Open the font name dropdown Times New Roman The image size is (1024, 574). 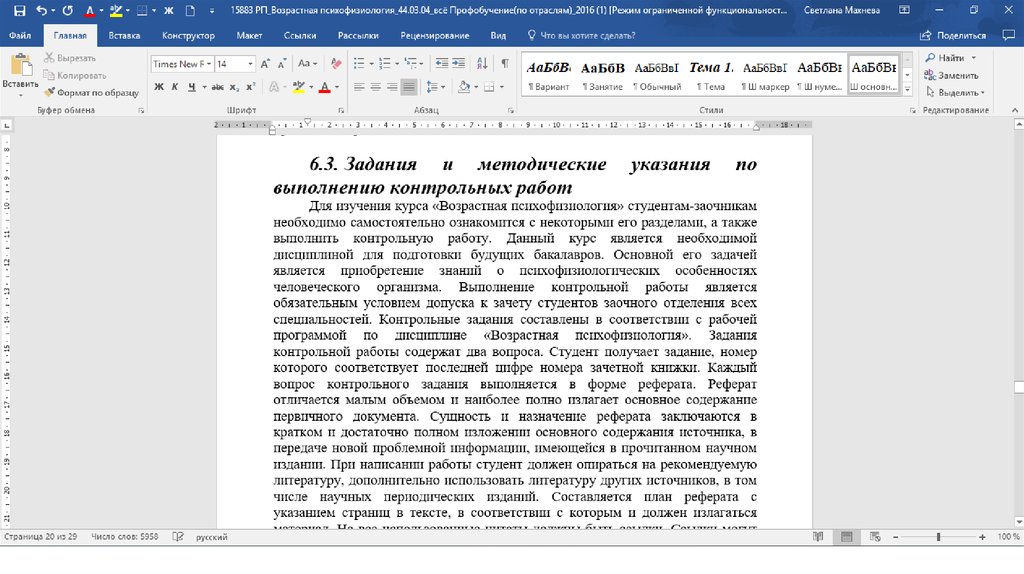(x=182, y=64)
